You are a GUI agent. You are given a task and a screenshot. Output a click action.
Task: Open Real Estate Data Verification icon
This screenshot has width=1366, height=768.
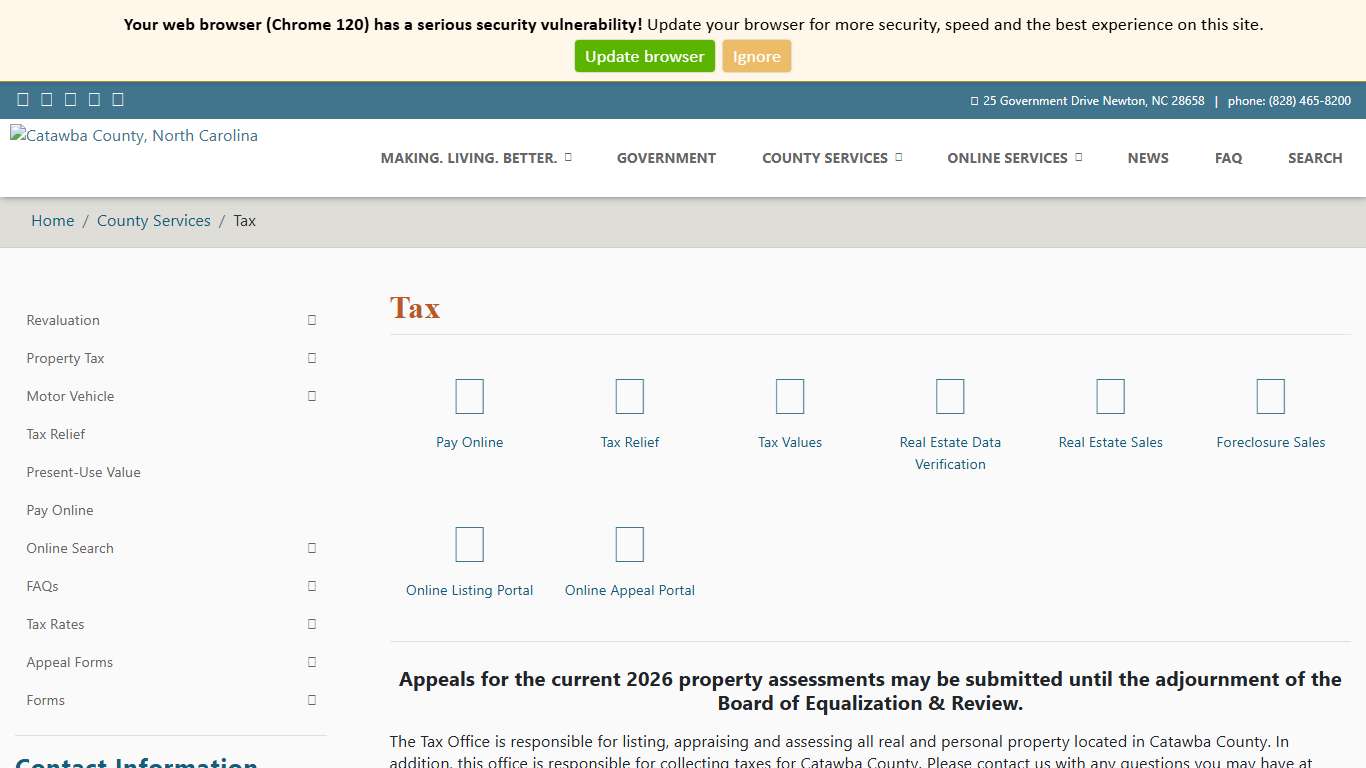click(x=949, y=397)
